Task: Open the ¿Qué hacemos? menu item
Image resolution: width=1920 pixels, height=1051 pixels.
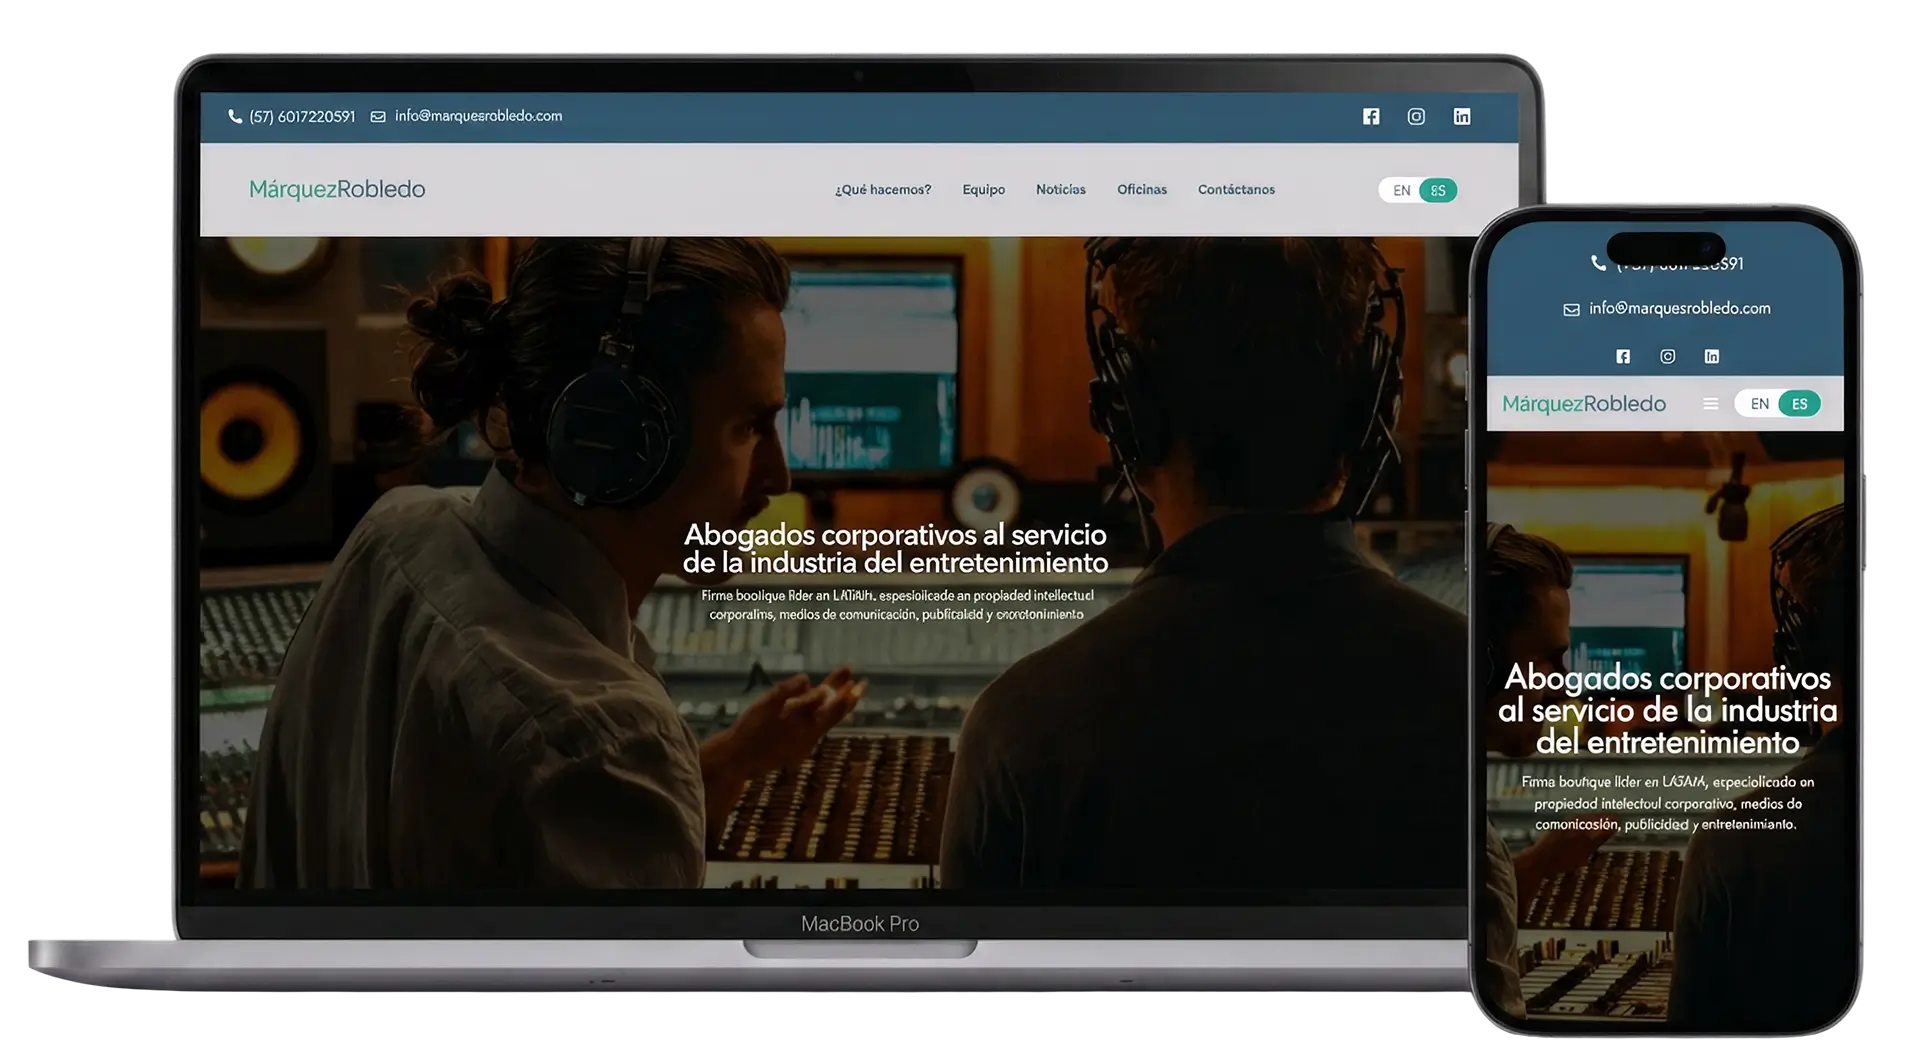Action: (x=883, y=189)
